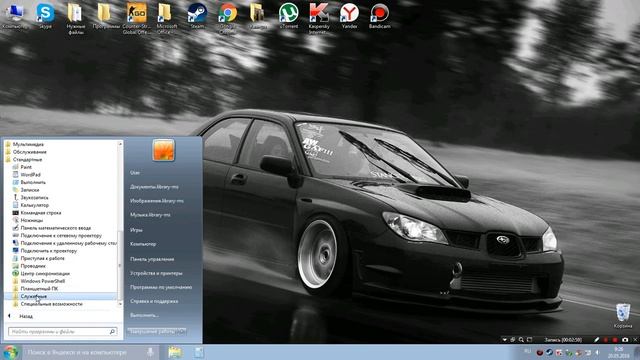Open Подключить к проектору entry

[49, 251]
